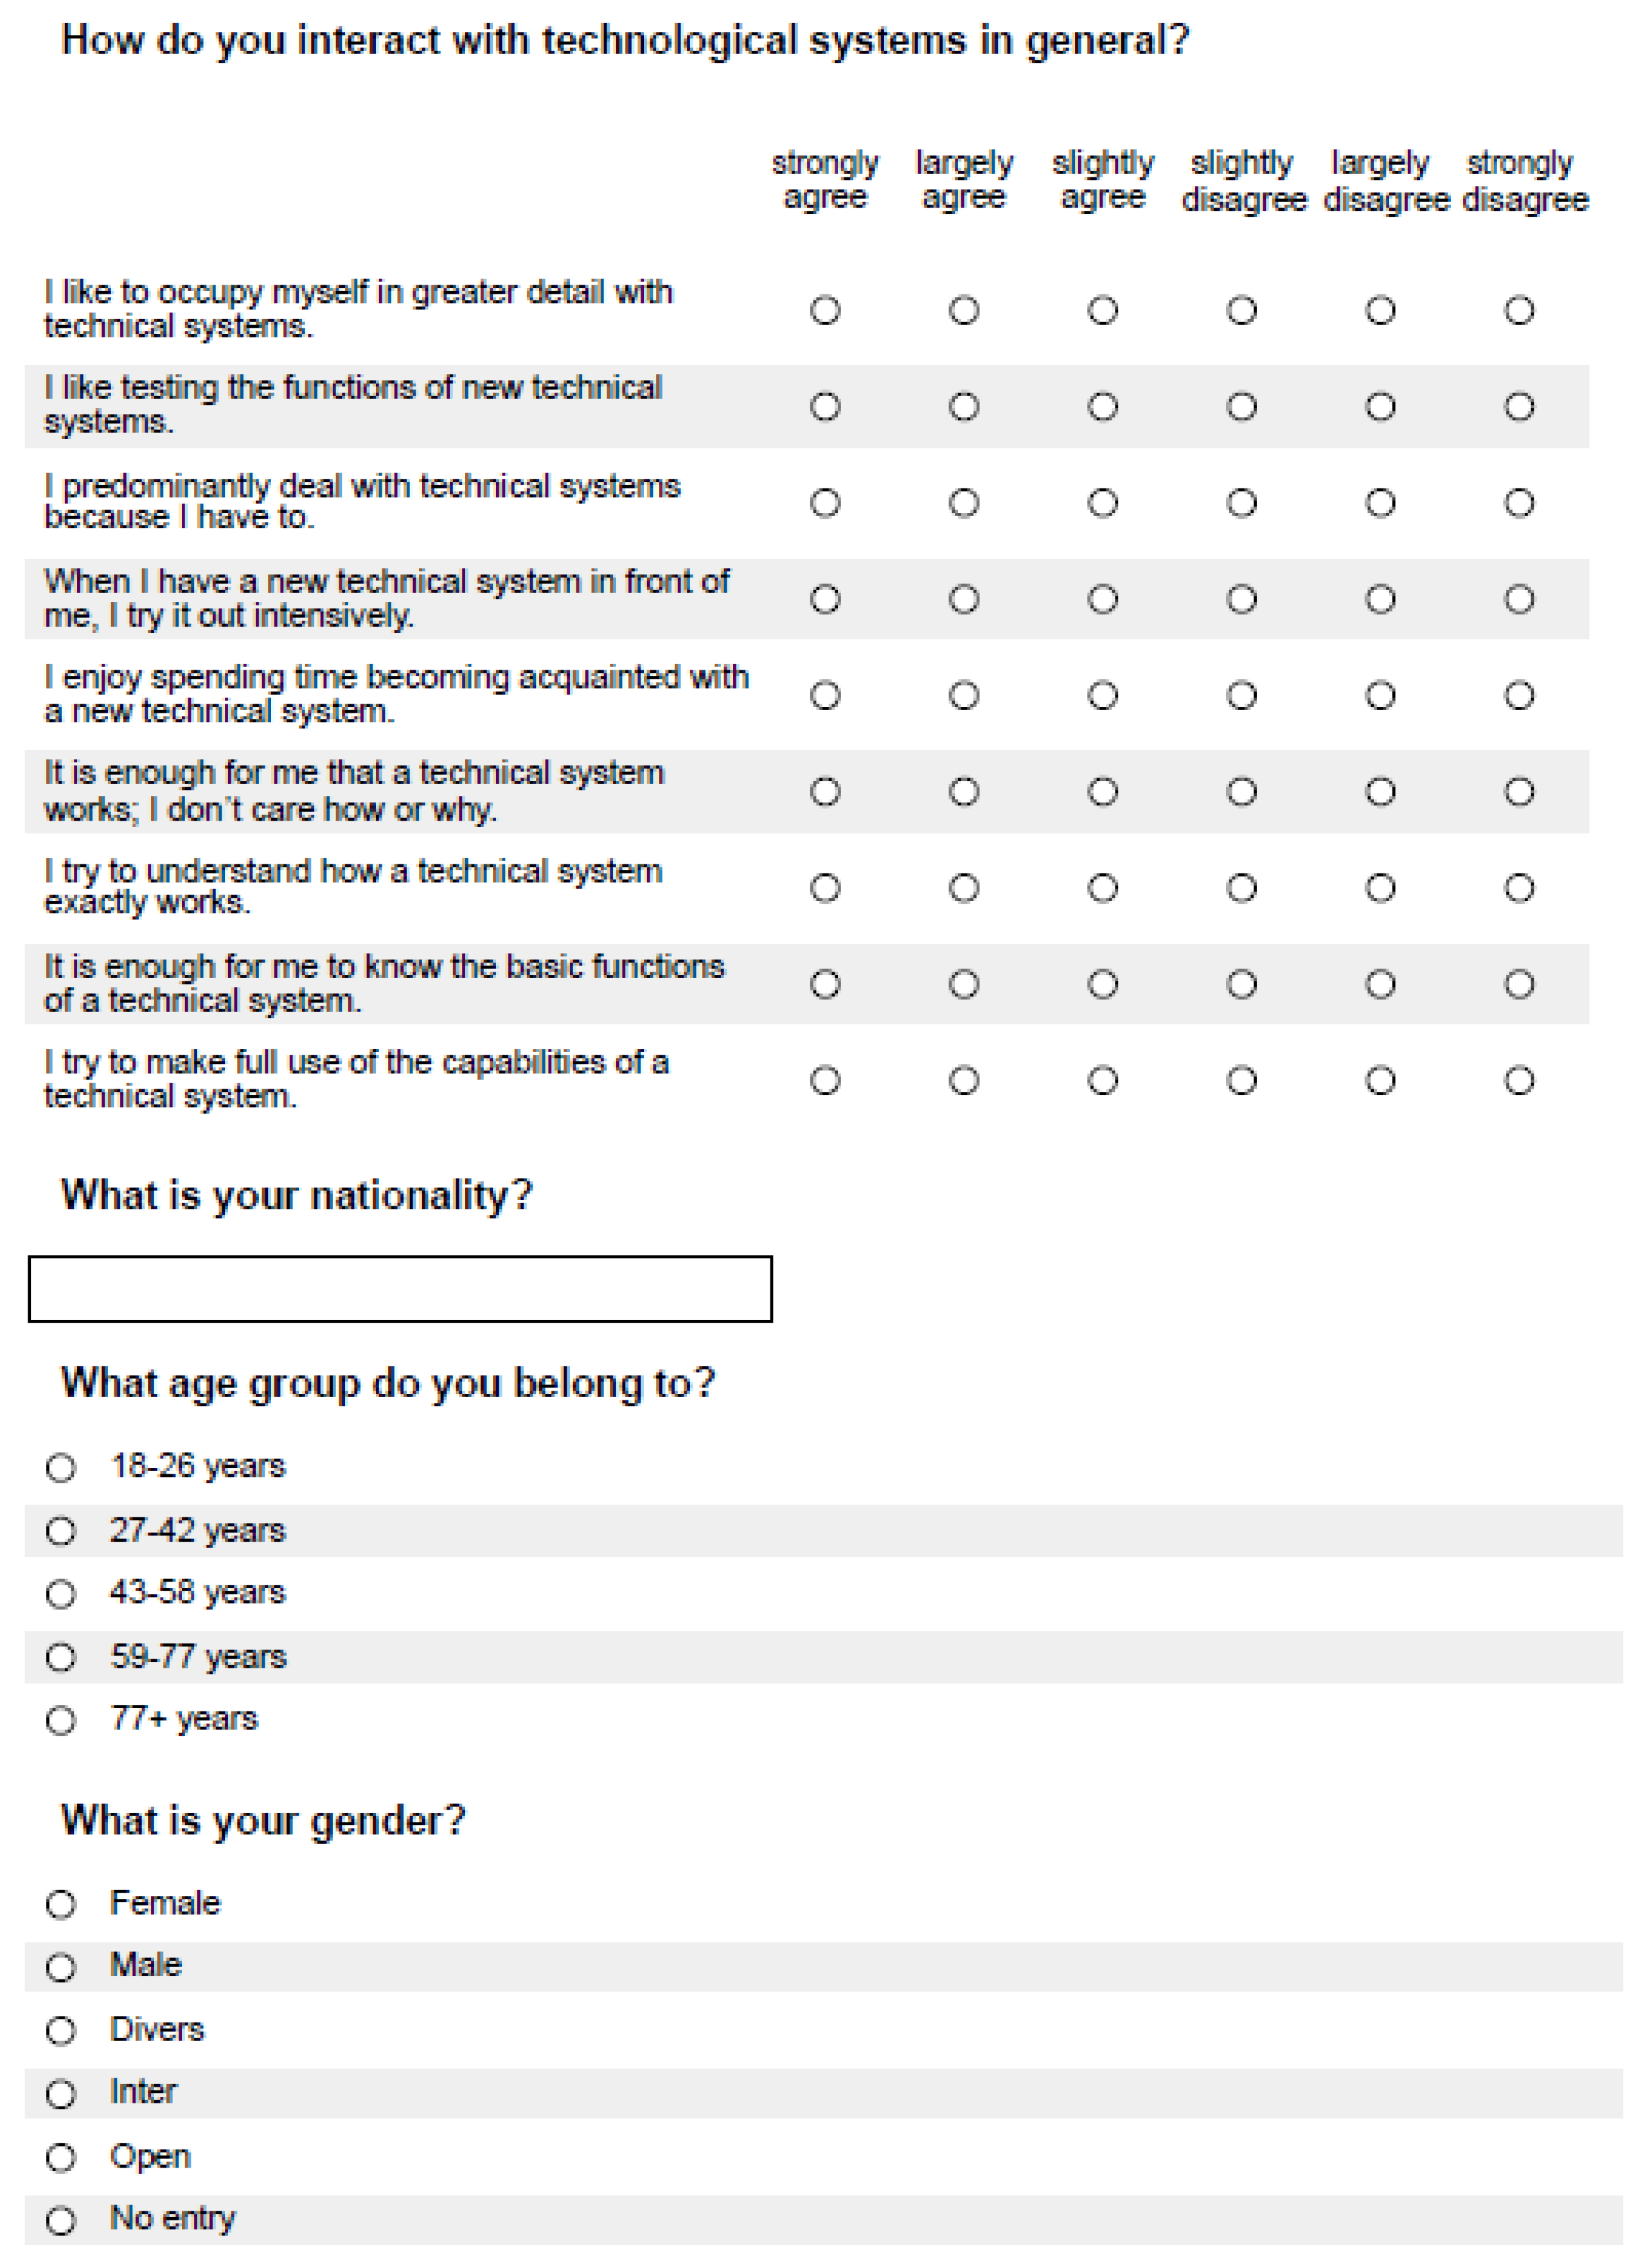Select 'slightly disagree' for enjoy becoming acquainted statement
Viewport: 1652px width, 2266px height.
1242,695
